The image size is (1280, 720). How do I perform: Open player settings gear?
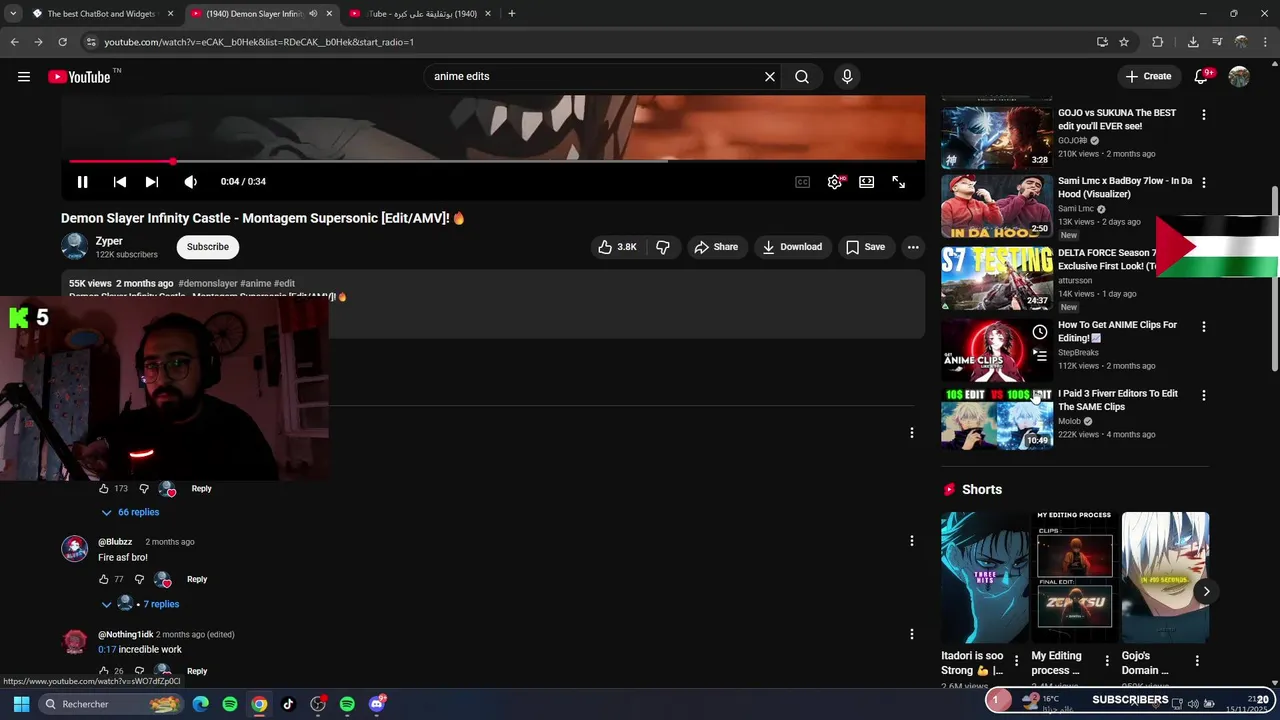click(835, 182)
